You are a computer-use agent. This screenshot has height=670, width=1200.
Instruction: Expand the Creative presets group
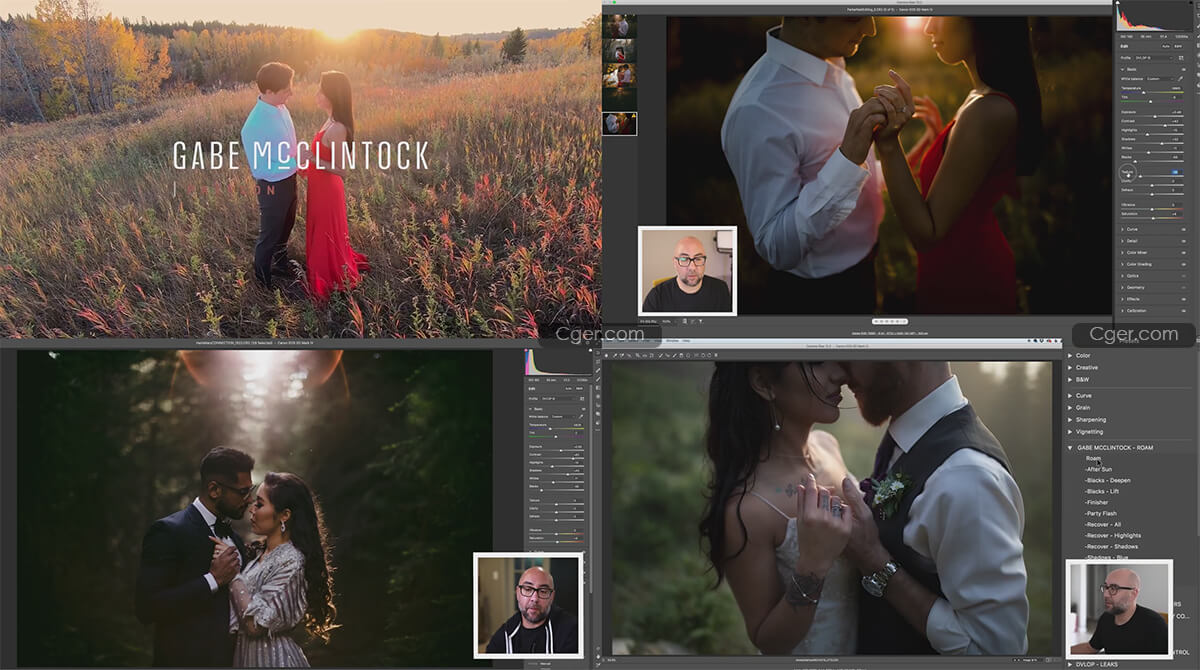[x=1070, y=367]
